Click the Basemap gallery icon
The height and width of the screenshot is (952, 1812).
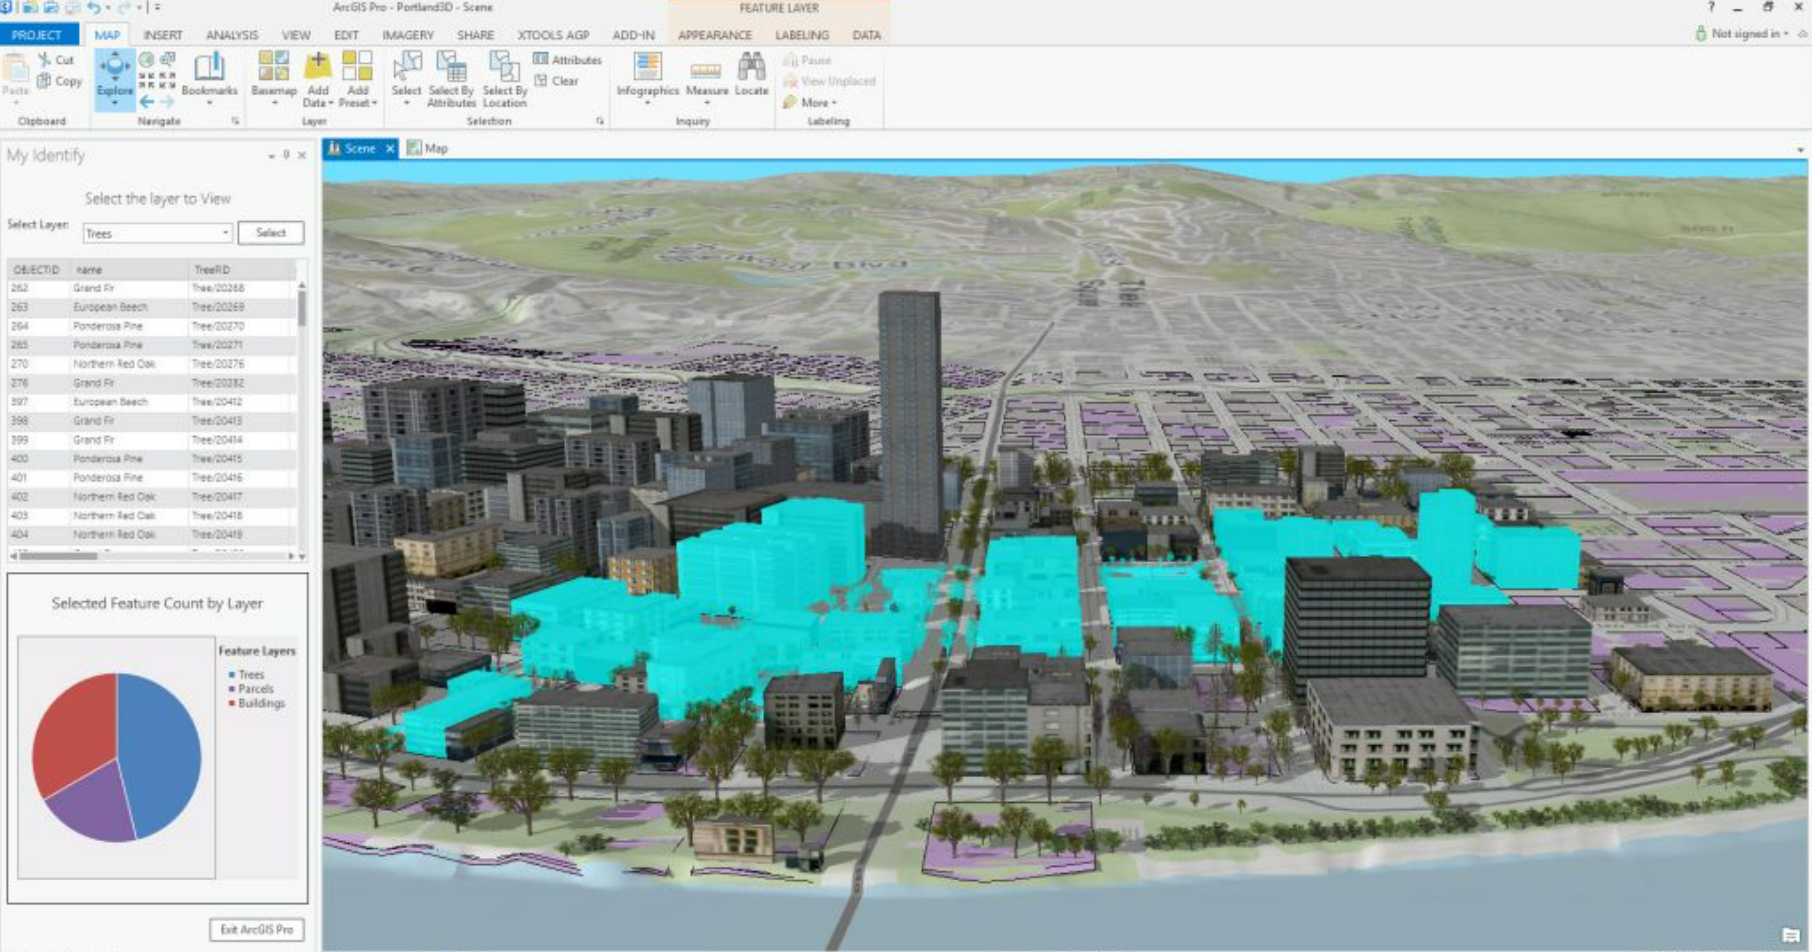[273, 67]
